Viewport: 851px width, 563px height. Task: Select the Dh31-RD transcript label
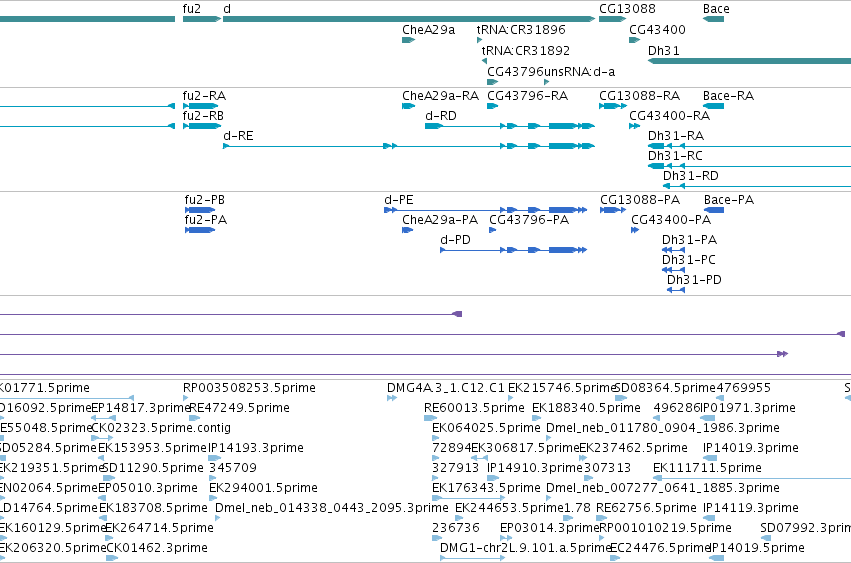point(691,176)
